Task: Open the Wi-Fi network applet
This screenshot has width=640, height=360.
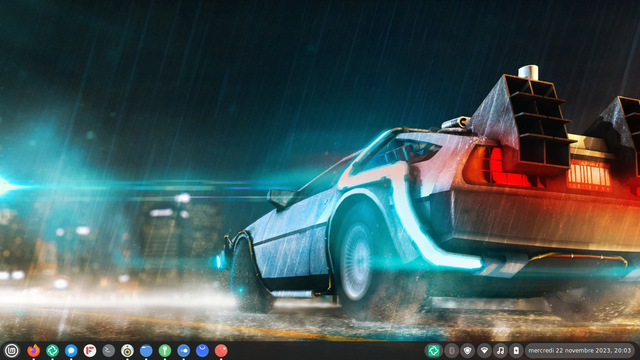Action: tap(484, 350)
